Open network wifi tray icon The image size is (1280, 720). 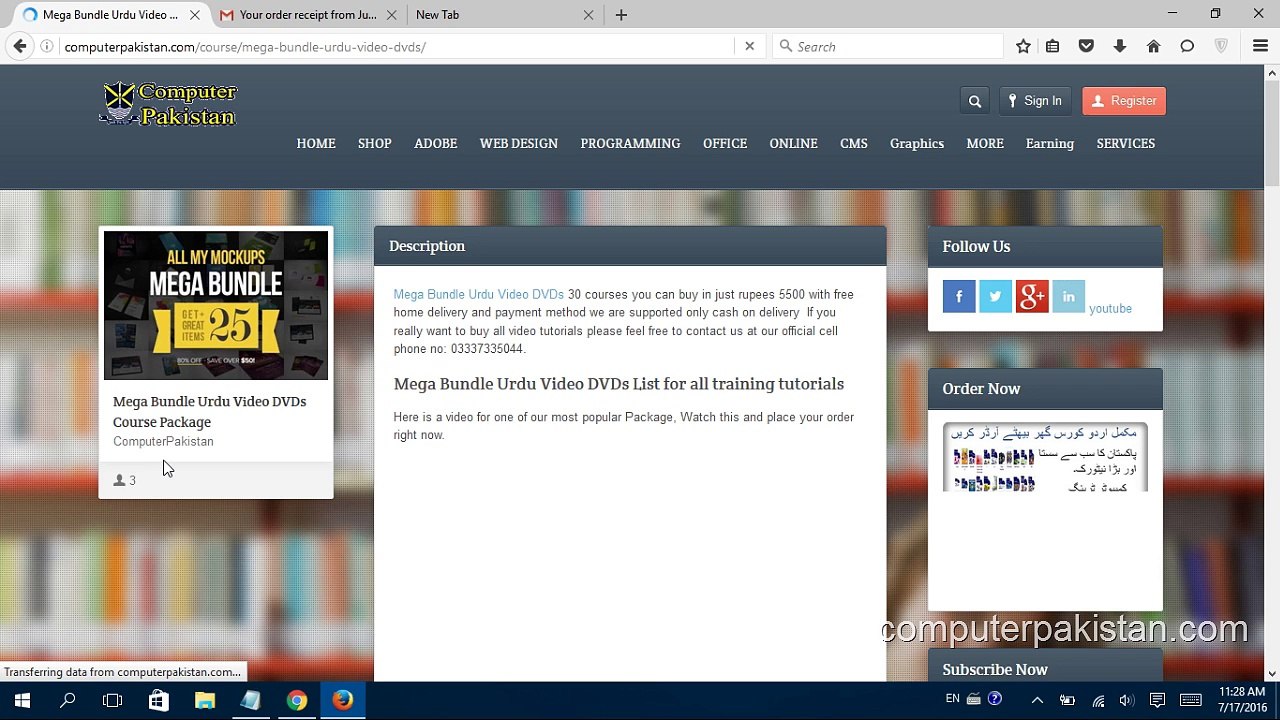1098,700
